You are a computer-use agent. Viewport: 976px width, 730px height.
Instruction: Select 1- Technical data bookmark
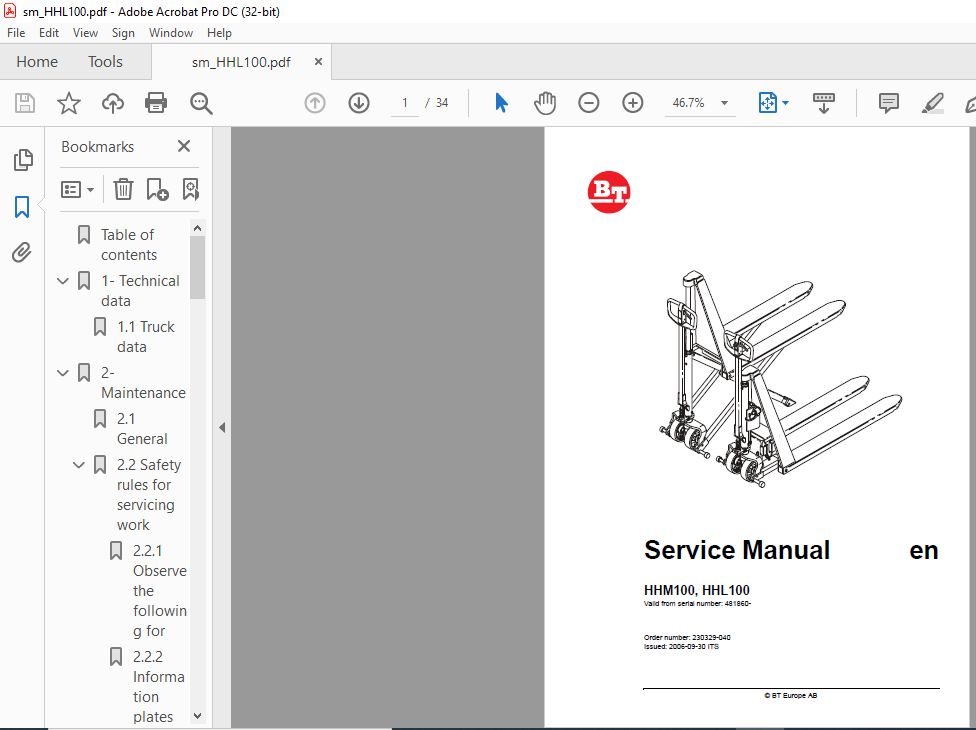(140, 291)
